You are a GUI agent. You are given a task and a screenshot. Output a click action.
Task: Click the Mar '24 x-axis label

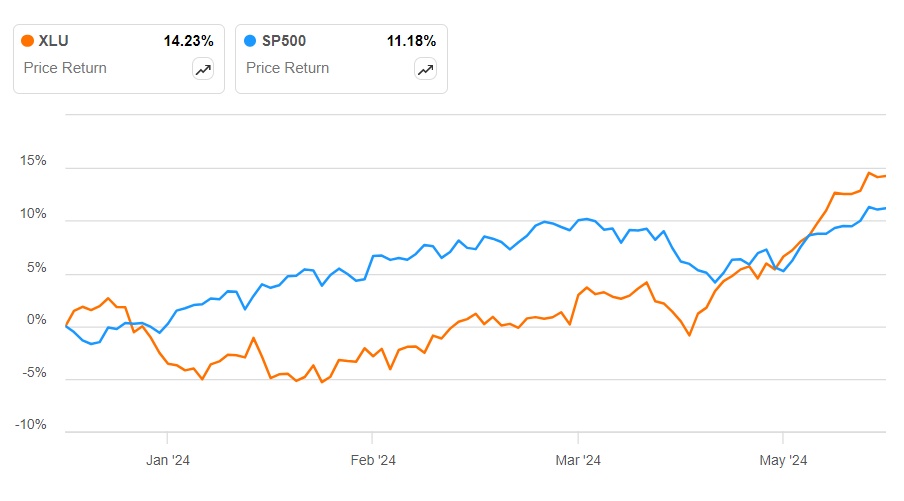pyautogui.click(x=578, y=461)
